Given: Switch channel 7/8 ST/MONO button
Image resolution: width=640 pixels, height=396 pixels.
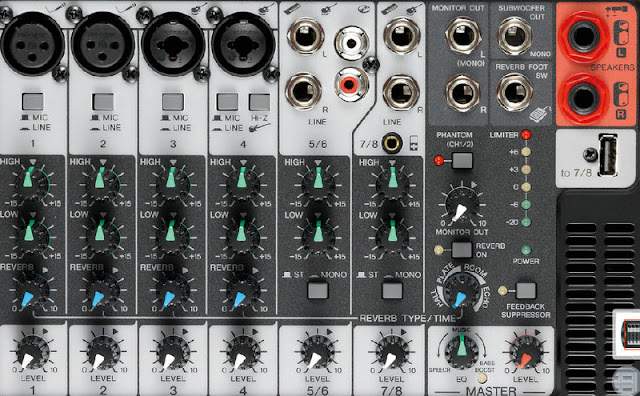Looking at the screenshot, I should pyautogui.click(x=392, y=291).
